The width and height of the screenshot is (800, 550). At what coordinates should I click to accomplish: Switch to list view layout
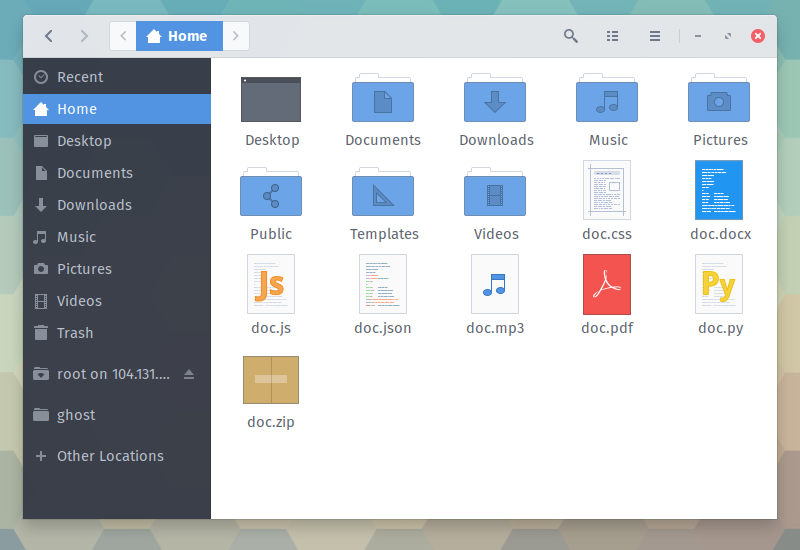(x=612, y=36)
